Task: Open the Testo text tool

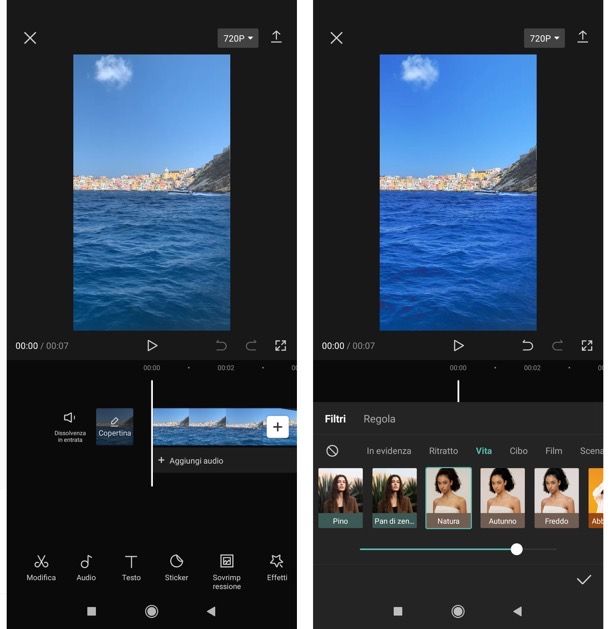Action: [x=131, y=568]
